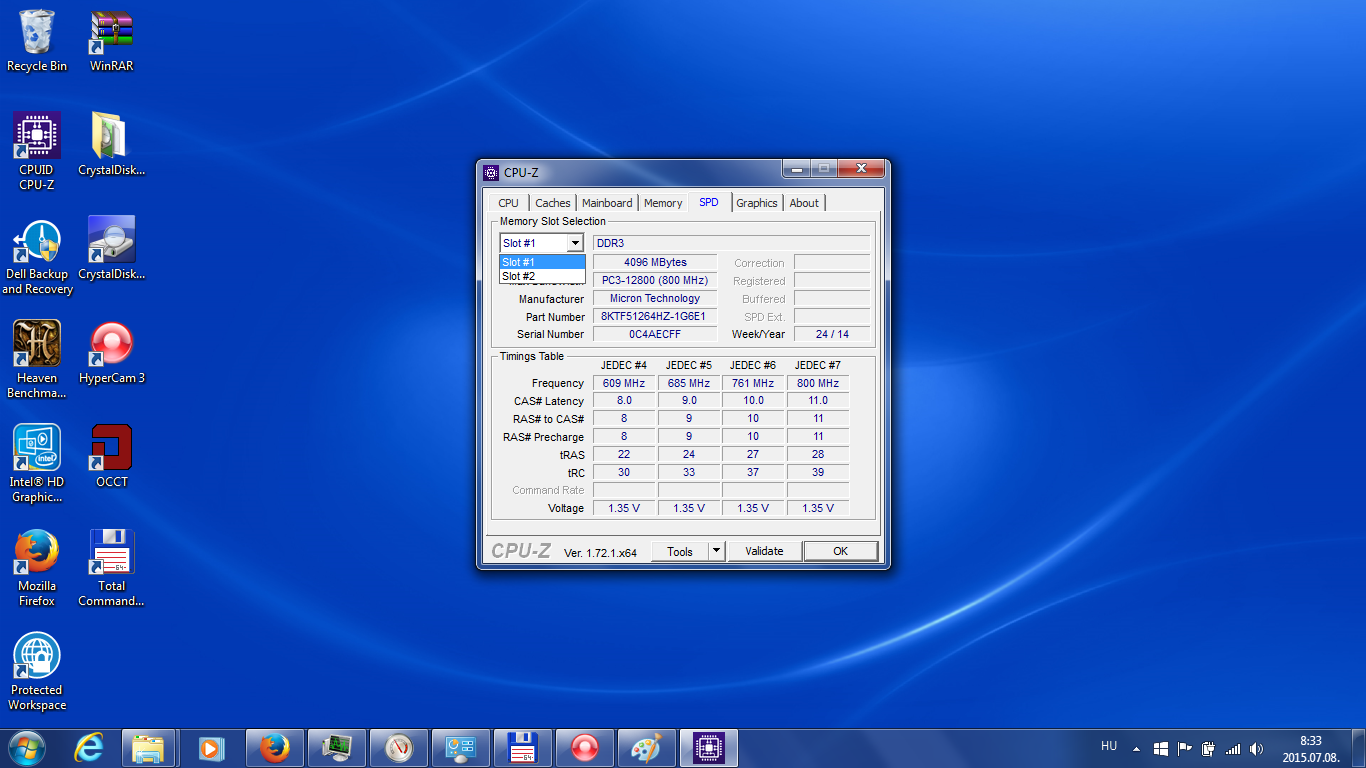Expand the Tools button dropdown arrow

click(716, 551)
